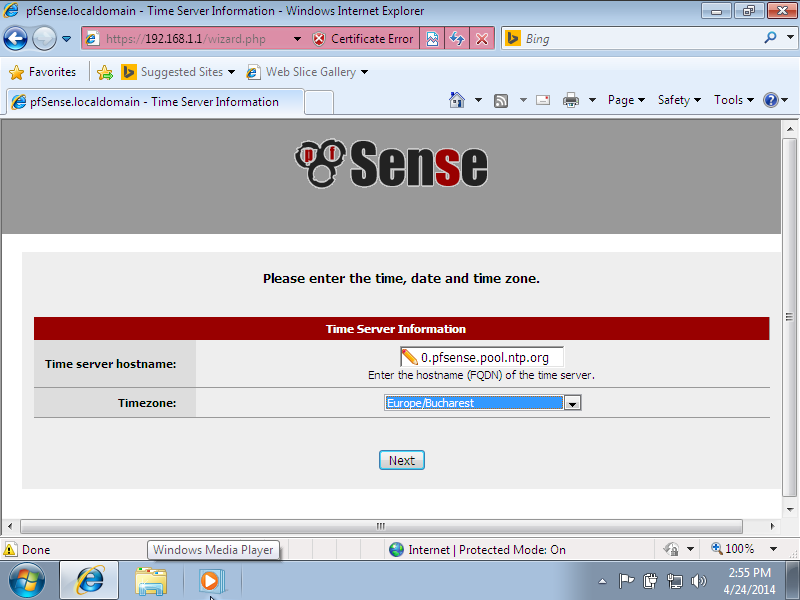Viewport: 800px width, 600px height.
Task: Click the status bar privacy report icon
Action: [671, 549]
